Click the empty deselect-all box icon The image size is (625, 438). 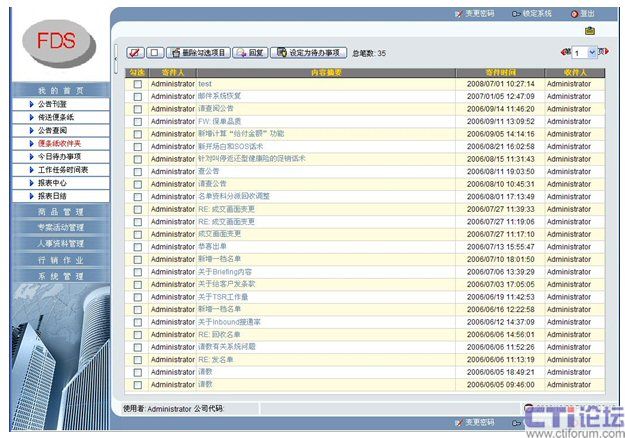click(x=155, y=52)
